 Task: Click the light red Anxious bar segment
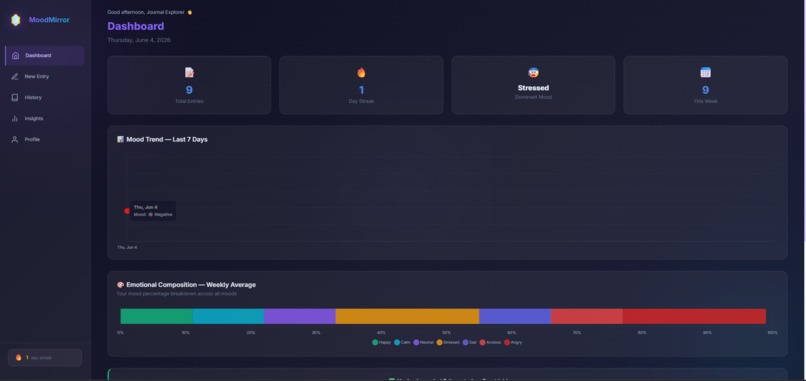(587, 316)
